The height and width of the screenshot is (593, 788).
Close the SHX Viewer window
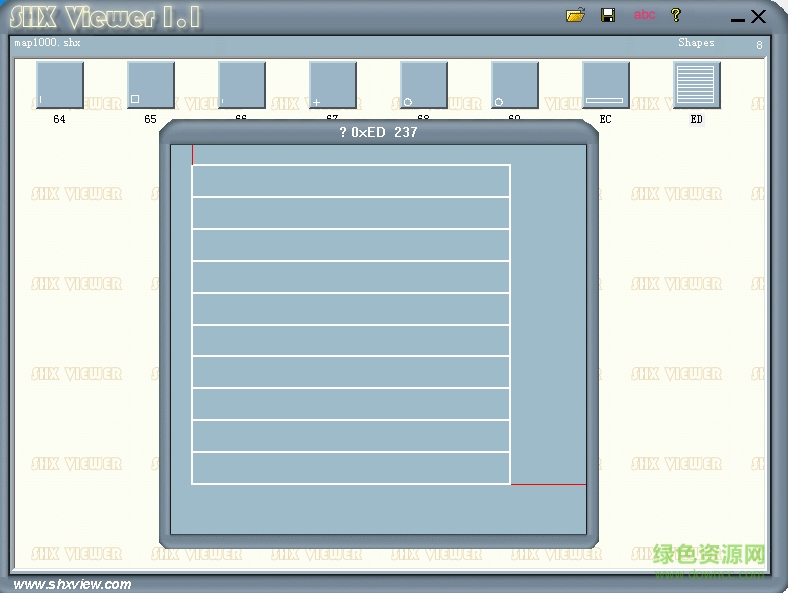tap(758, 17)
